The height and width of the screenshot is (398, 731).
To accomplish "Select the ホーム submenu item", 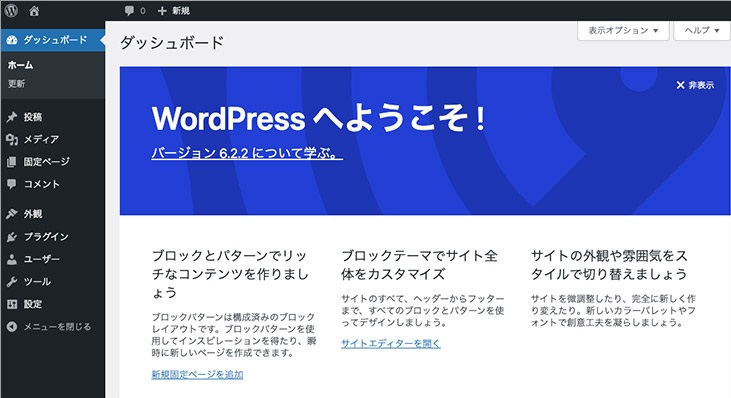I will (21, 65).
